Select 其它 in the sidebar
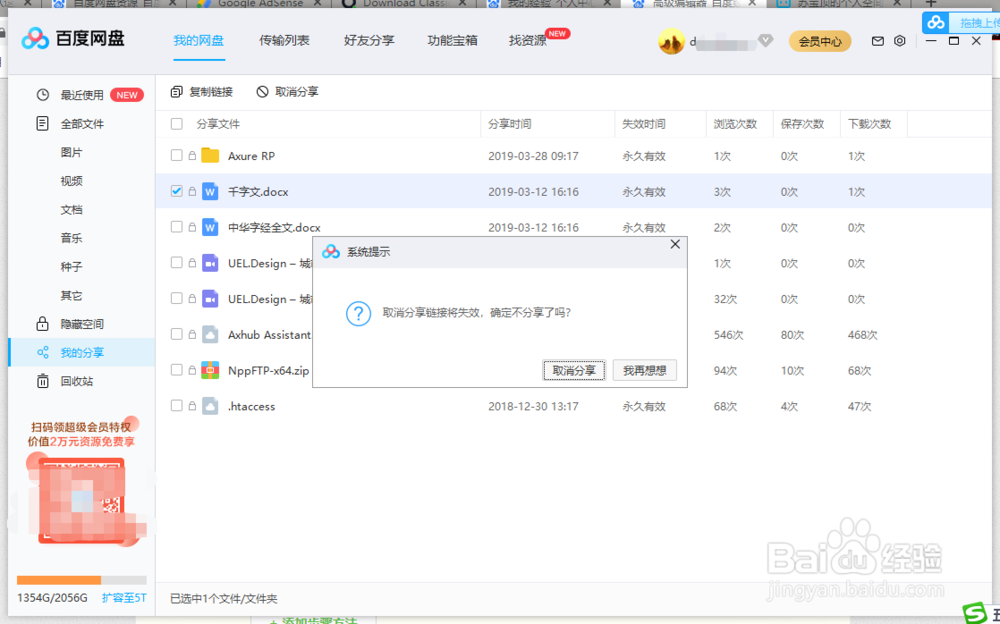 71,295
